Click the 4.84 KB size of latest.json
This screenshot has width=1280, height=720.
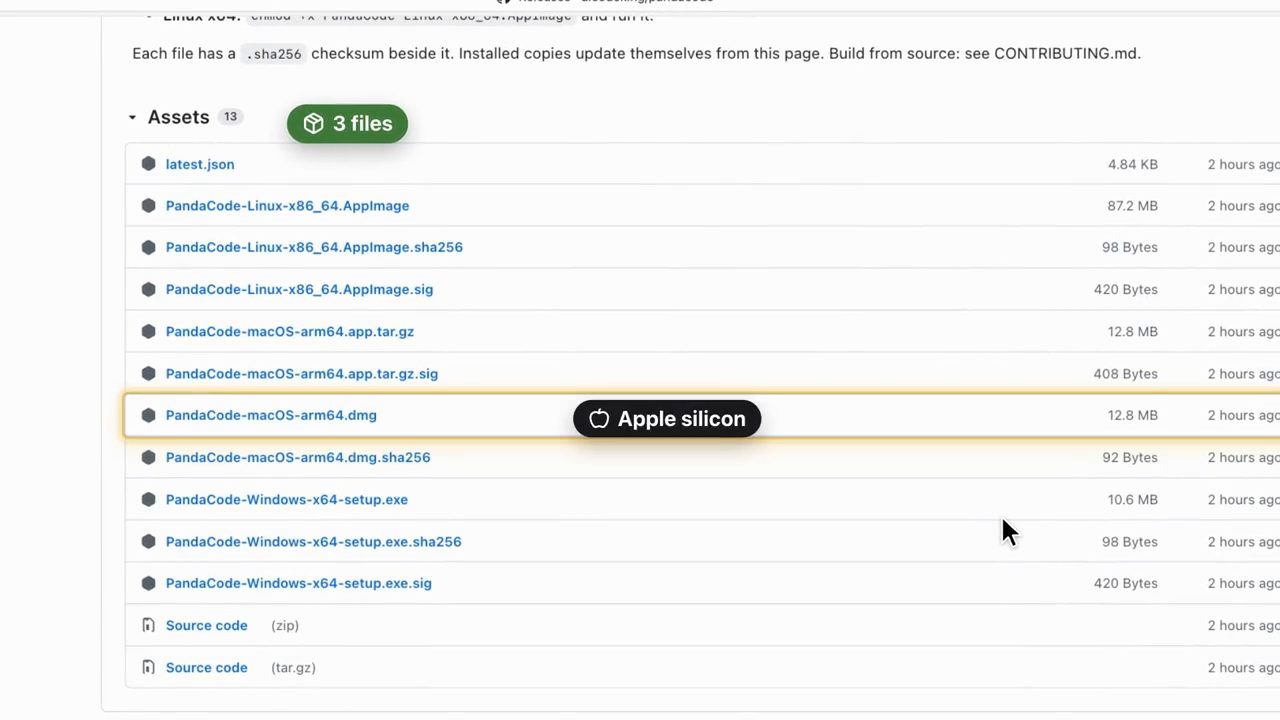1133,164
